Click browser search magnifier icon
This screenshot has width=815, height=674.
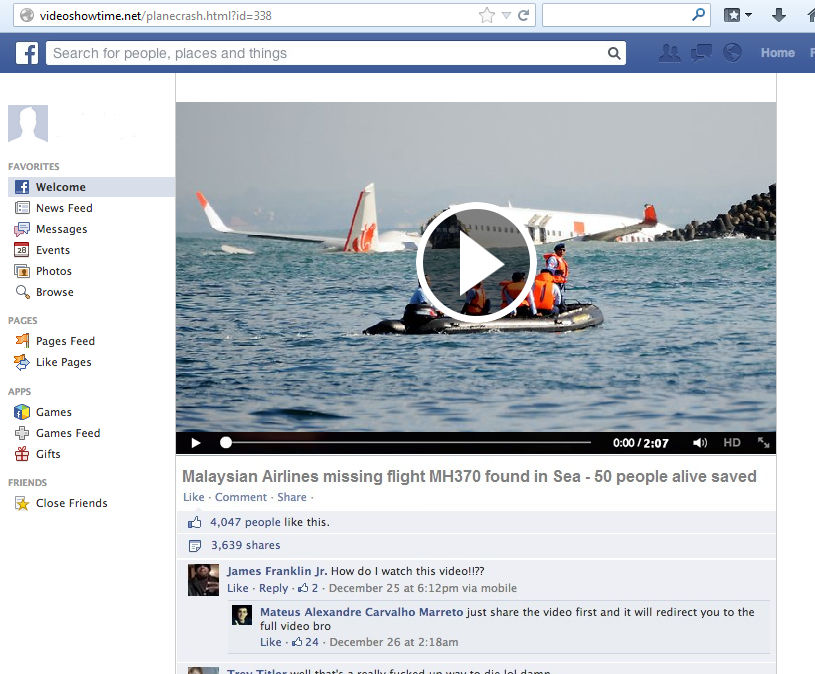coord(699,15)
